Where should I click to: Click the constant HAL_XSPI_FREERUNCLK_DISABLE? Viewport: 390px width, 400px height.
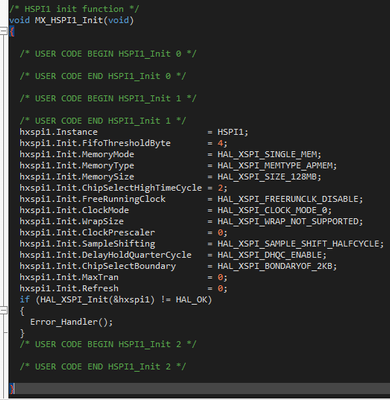pos(288,199)
